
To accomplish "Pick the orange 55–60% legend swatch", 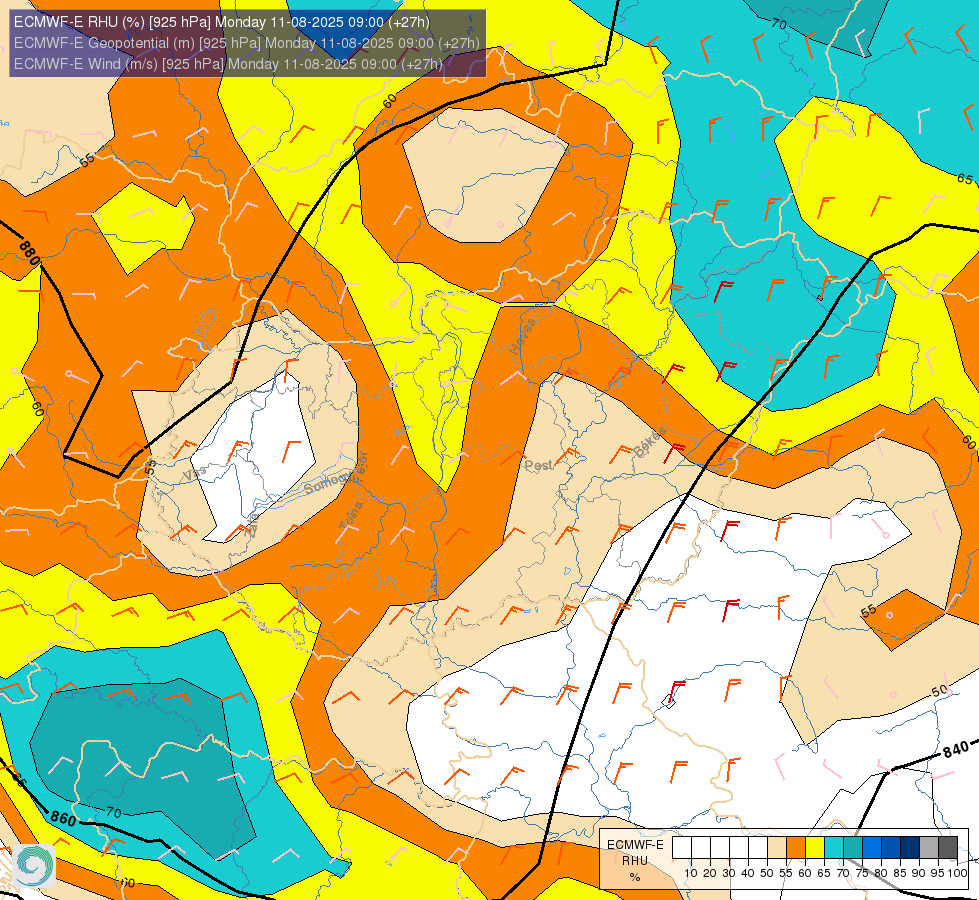I will (x=795, y=848).
